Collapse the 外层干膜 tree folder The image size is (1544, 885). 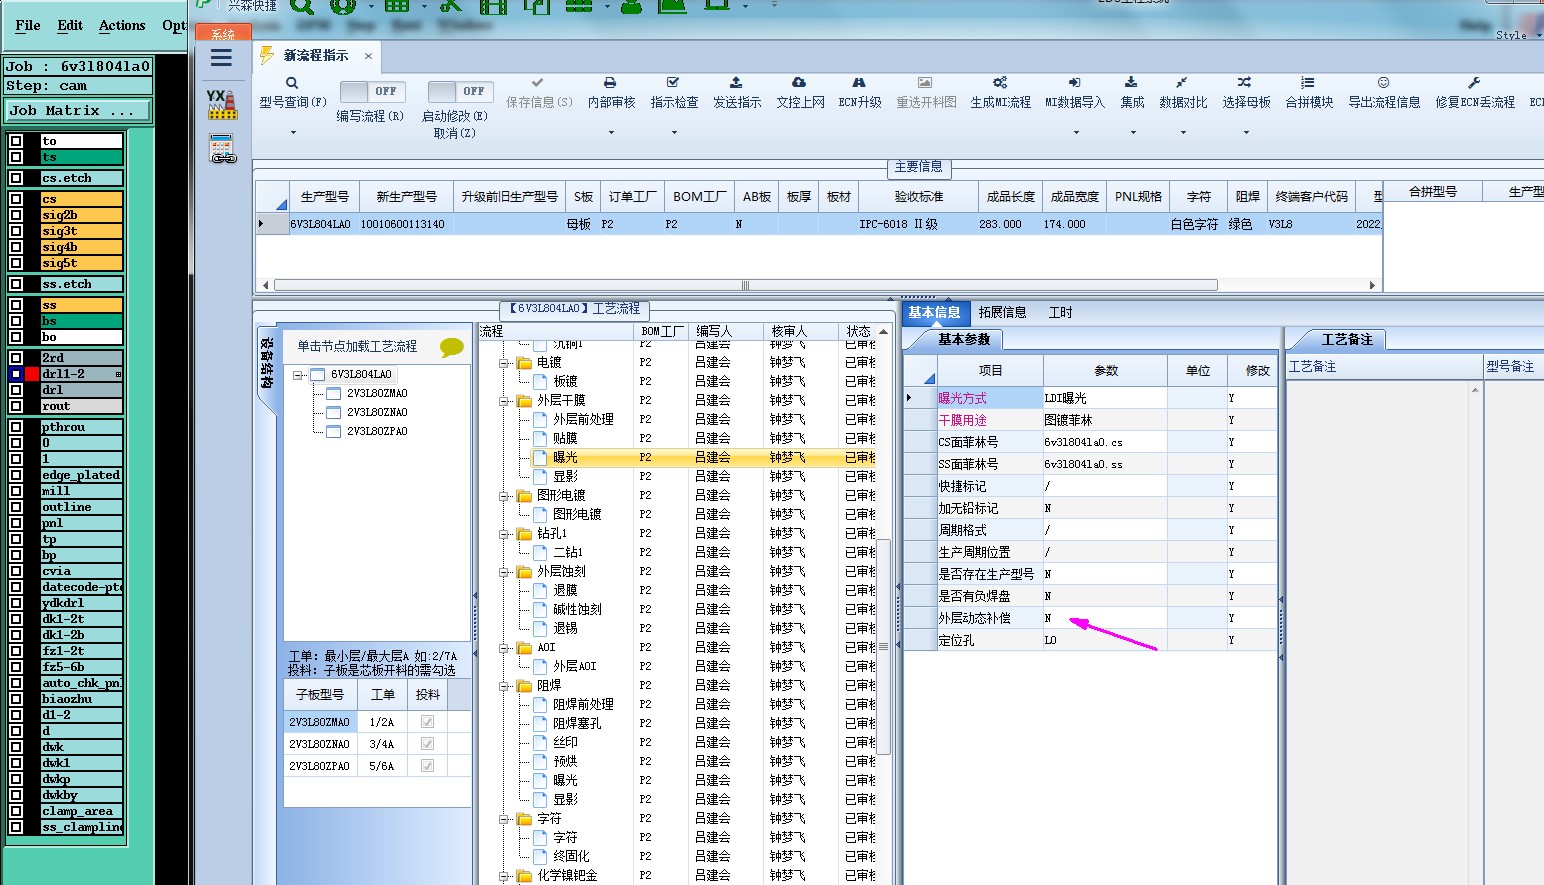505,401
